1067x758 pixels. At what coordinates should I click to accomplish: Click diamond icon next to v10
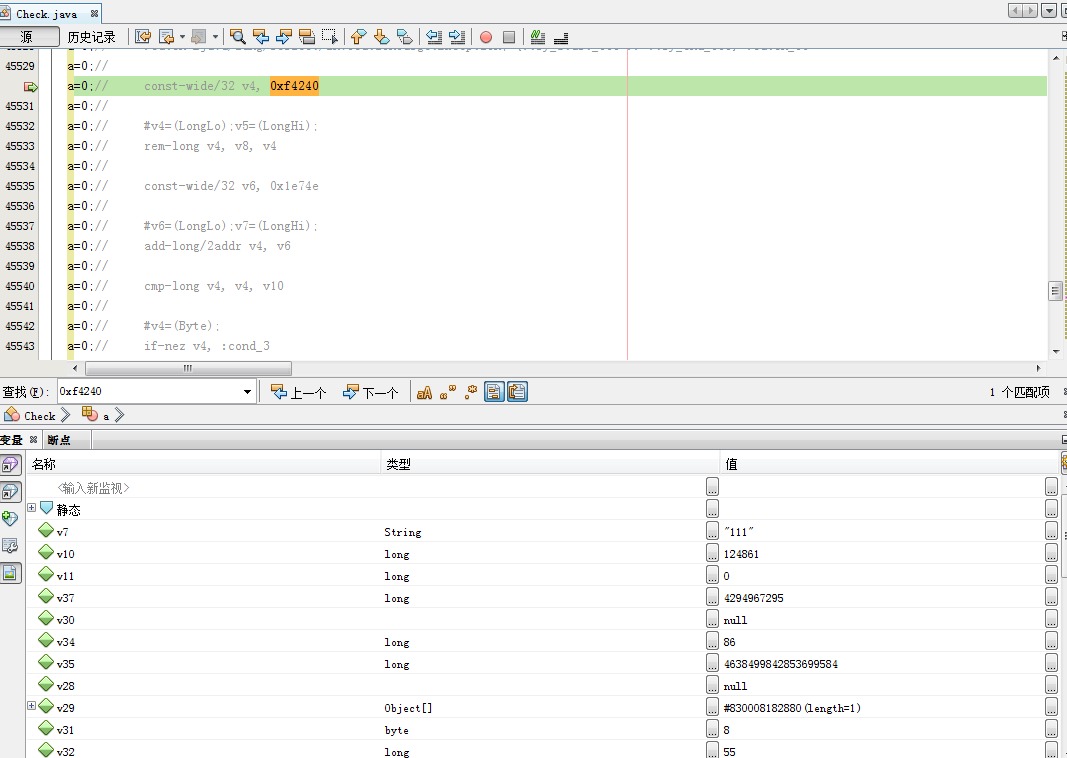click(x=46, y=552)
